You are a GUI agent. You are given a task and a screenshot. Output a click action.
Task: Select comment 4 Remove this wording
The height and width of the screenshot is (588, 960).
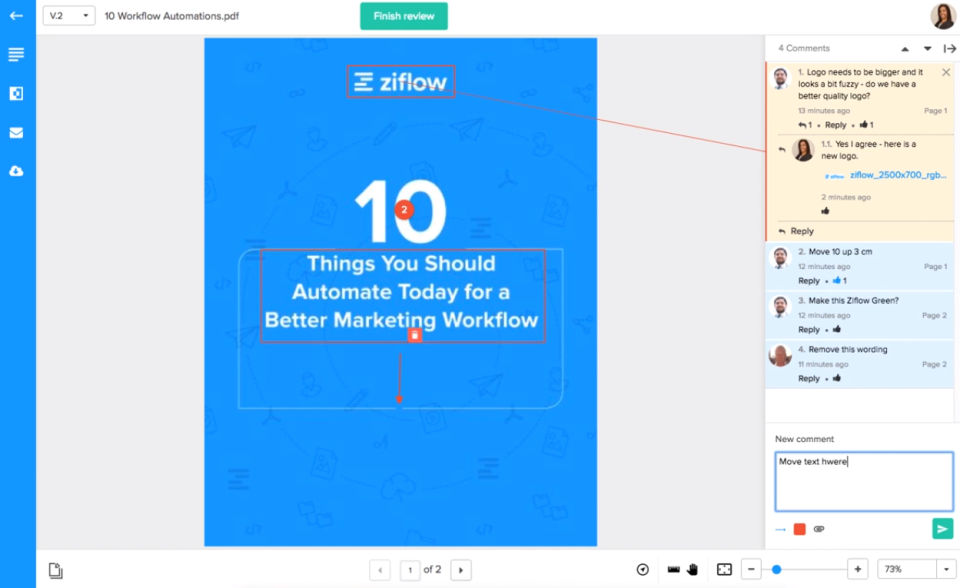click(860, 364)
